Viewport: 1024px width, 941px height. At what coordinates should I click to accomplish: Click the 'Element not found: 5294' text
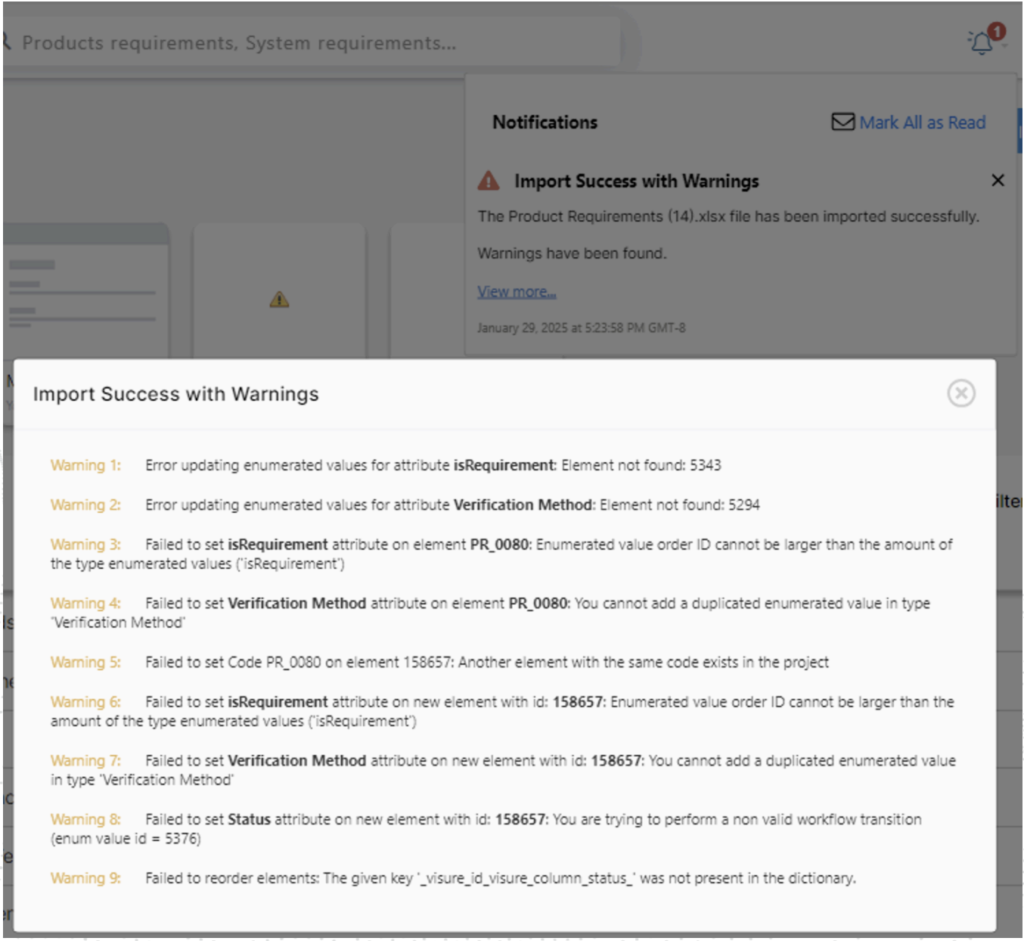680,505
